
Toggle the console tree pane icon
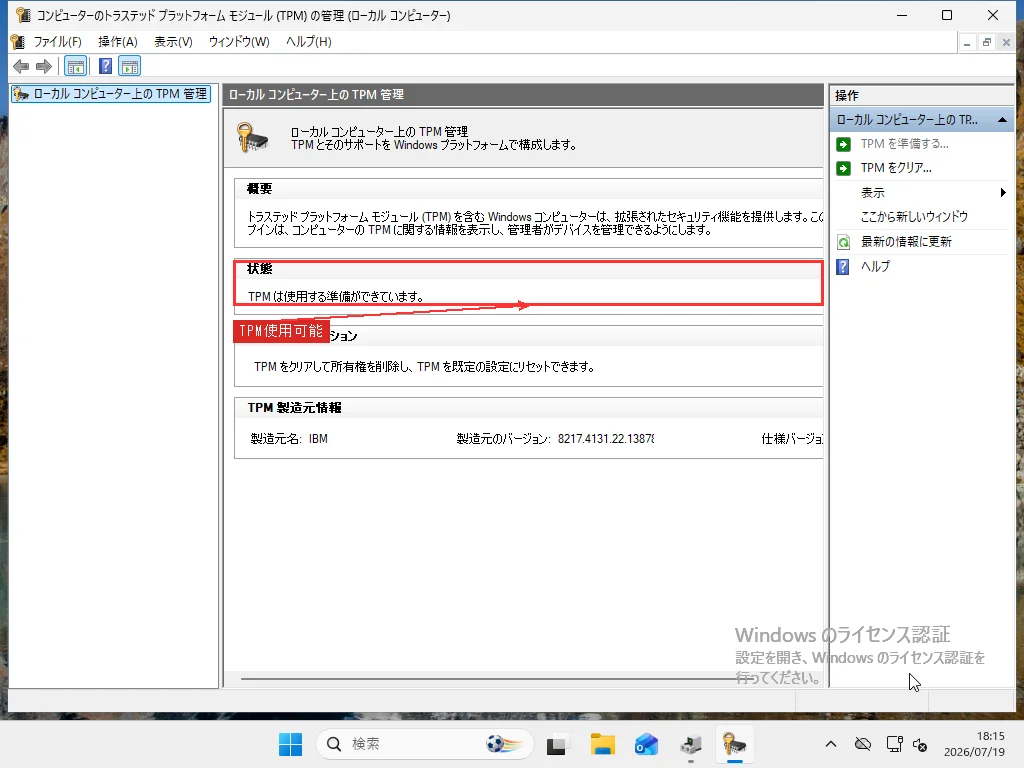76,66
